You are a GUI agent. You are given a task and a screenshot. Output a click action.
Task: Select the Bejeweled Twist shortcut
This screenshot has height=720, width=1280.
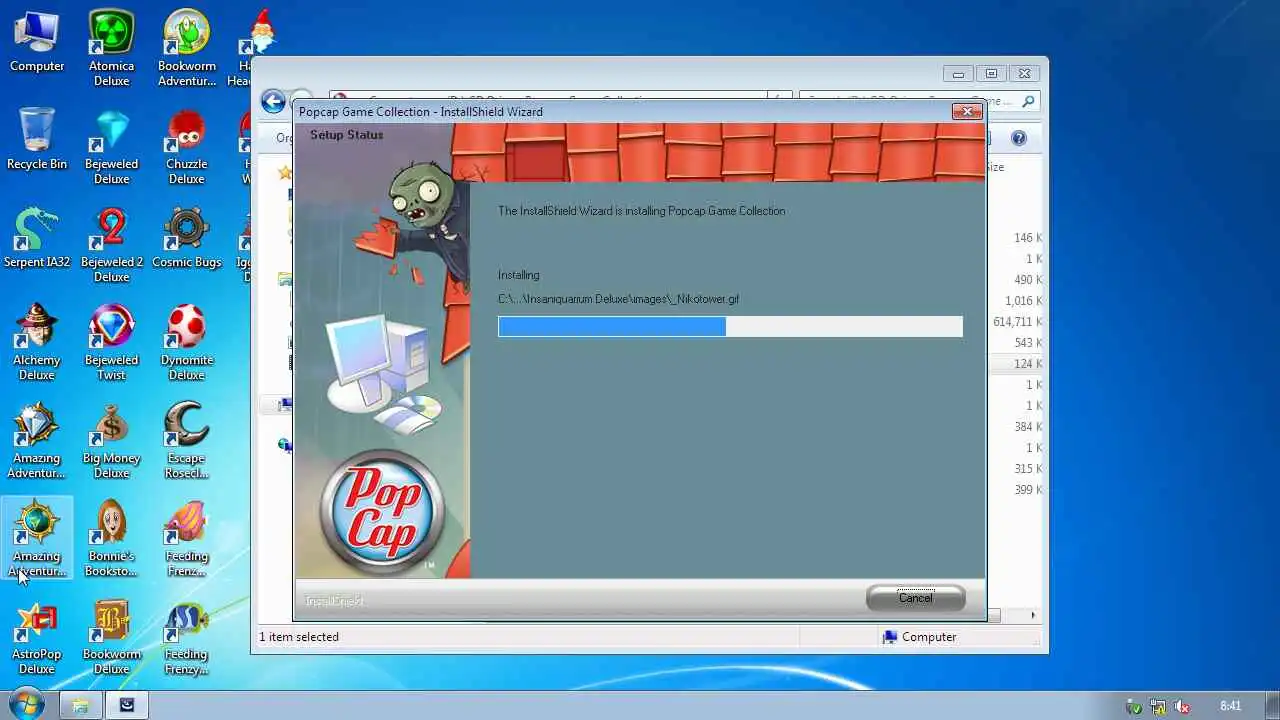tap(111, 343)
